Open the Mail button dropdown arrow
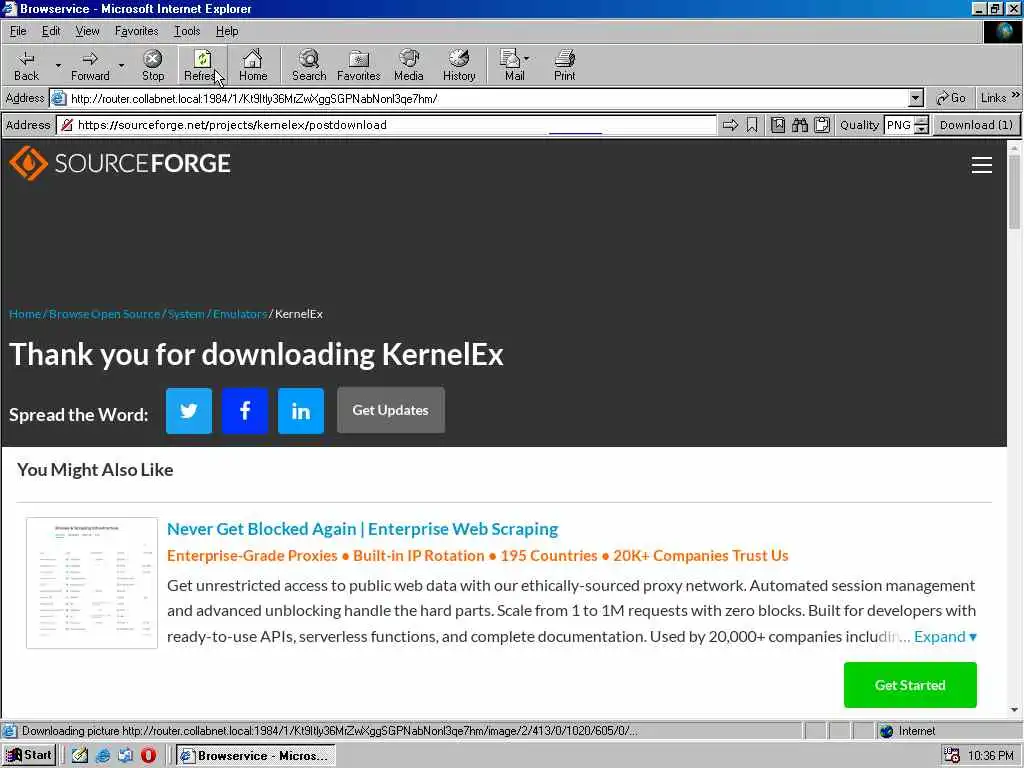 click(526, 58)
